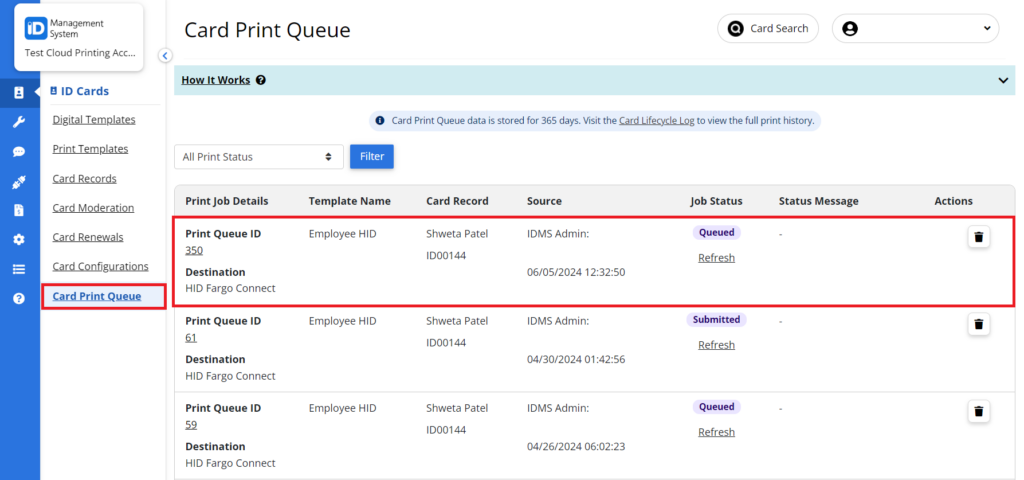1024x480 pixels.
Task: Click the Job Status column header
Action: coord(716,201)
